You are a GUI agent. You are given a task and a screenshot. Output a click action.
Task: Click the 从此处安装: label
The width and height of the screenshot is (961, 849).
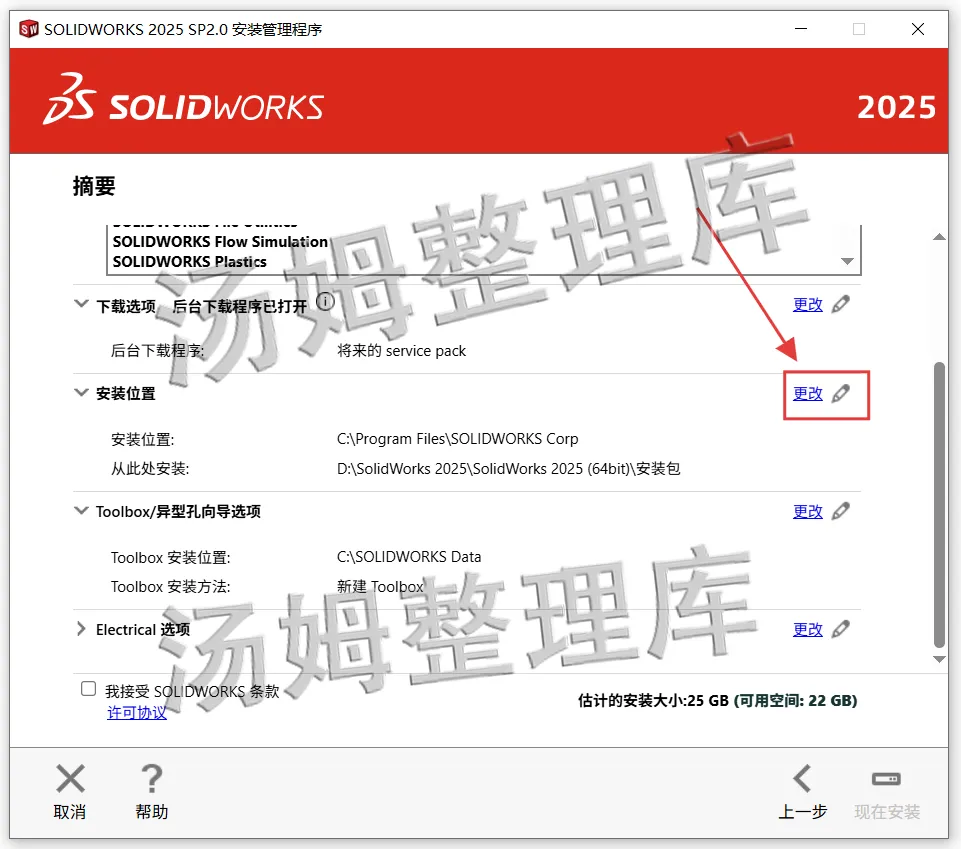[x=150, y=469]
